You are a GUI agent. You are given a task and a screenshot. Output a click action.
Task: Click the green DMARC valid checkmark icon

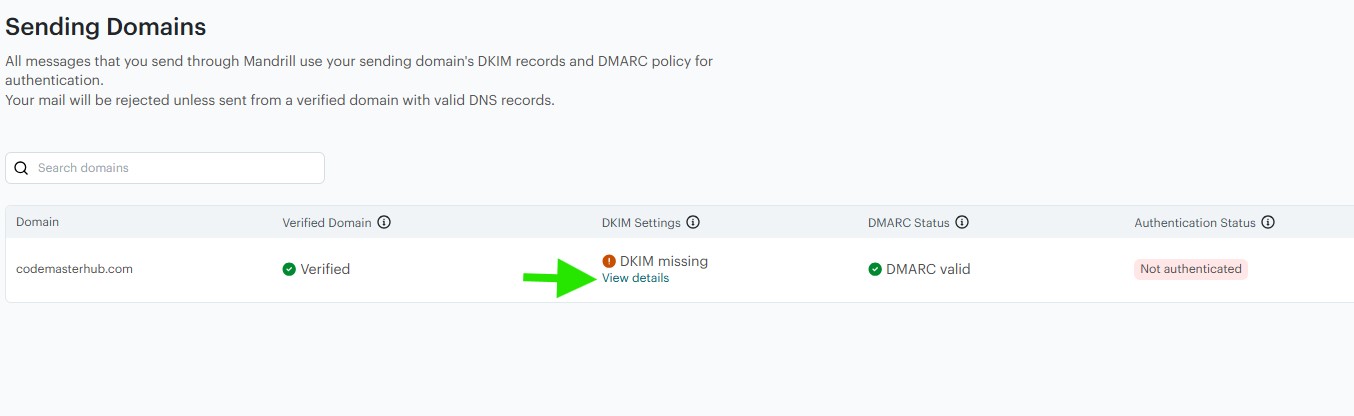(x=875, y=269)
